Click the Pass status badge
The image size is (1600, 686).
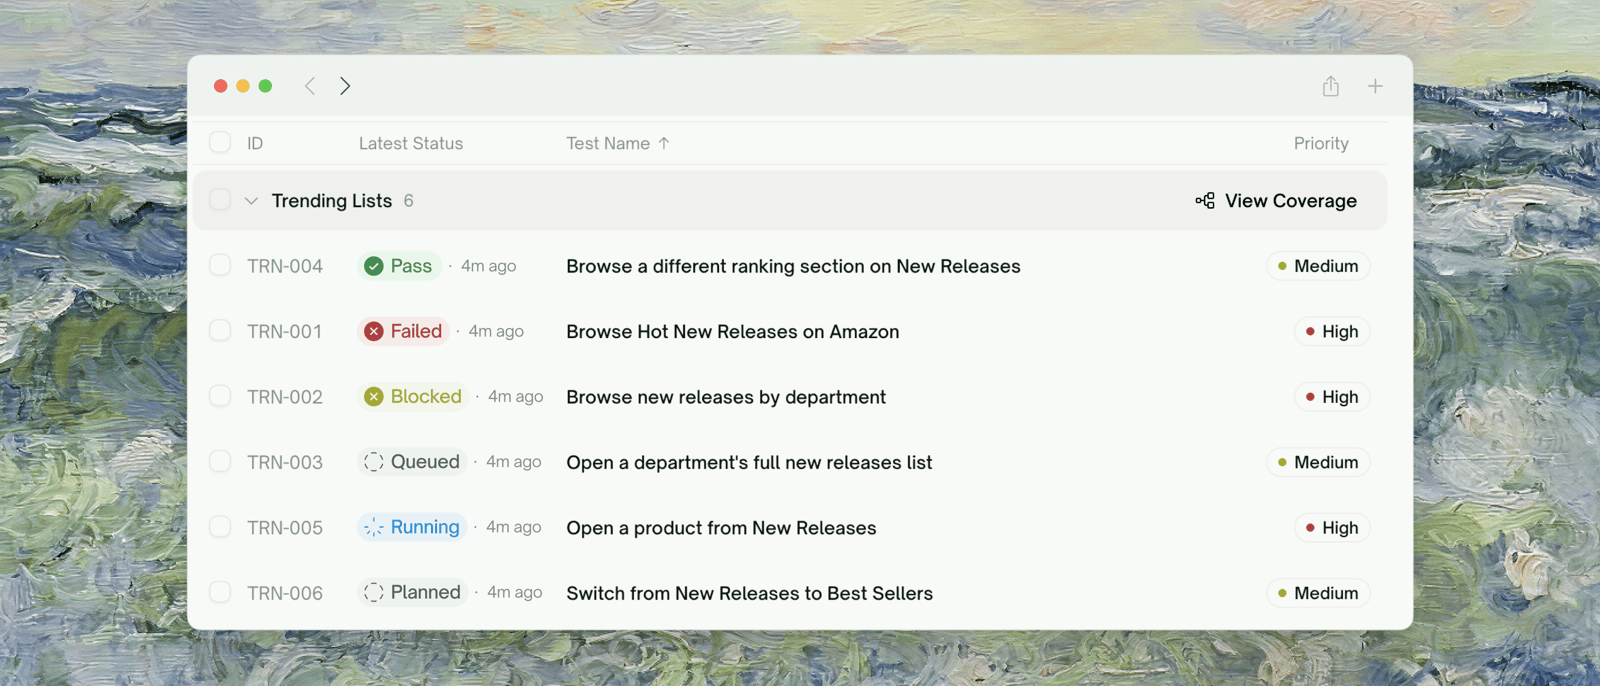pyautogui.click(x=399, y=266)
